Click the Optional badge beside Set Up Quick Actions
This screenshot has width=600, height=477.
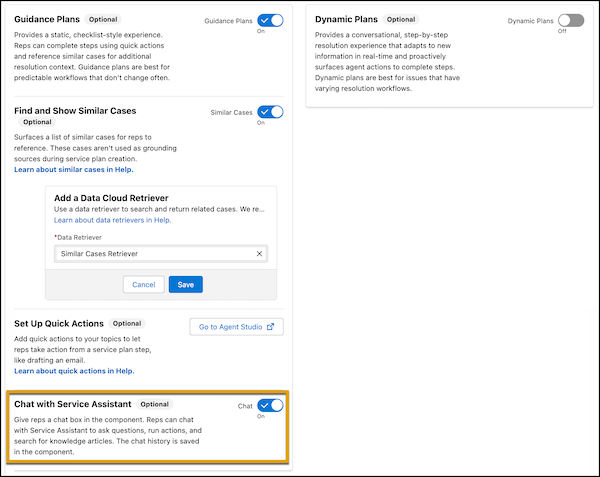(x=127, y=324)
